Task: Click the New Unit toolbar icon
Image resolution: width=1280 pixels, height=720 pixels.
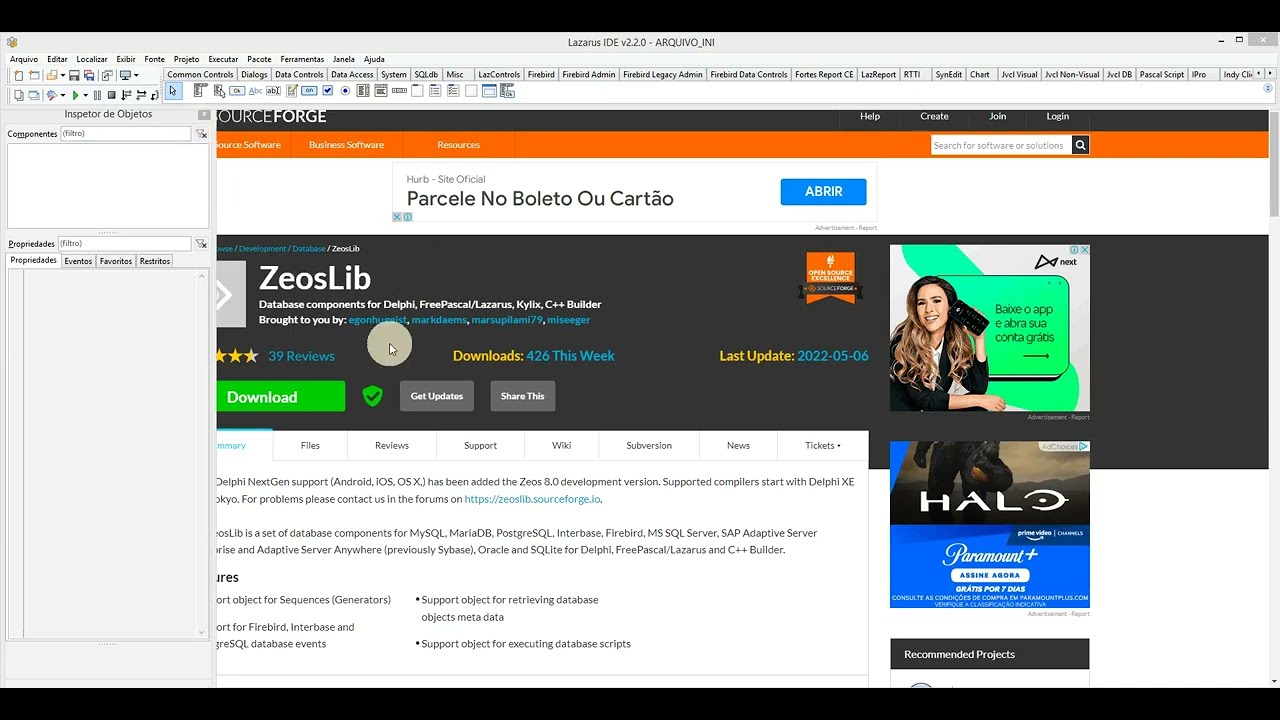Action: click(x=18, y=76)
